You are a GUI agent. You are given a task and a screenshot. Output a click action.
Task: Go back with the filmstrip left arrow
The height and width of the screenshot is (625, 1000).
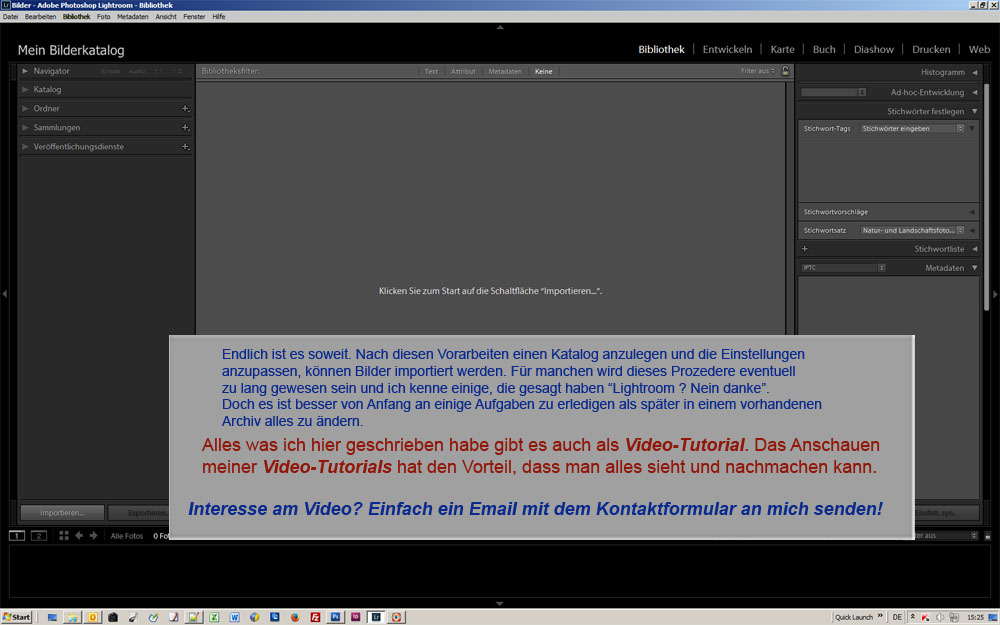coord(79,536)
